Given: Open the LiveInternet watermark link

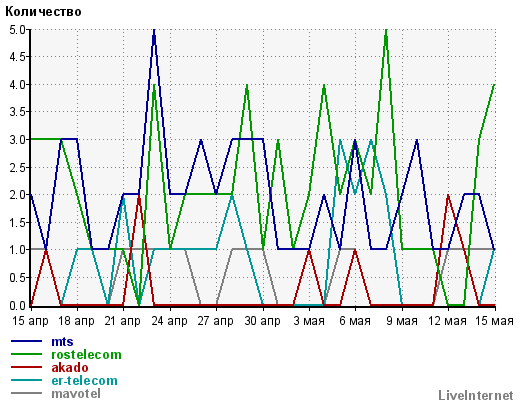Looking at the screenshot, I should pos(476,395).
